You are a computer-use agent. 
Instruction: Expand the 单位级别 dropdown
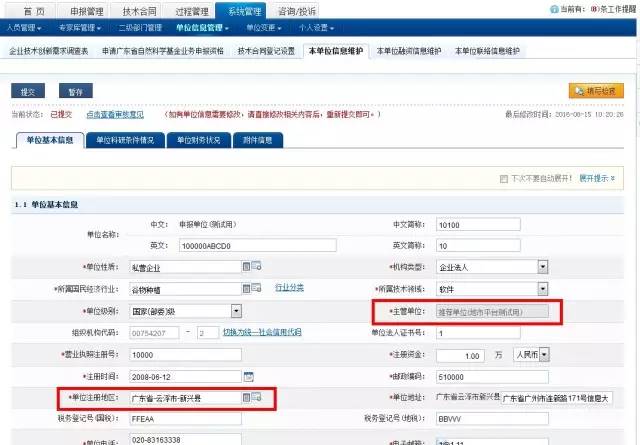click(x=235, y=311)
